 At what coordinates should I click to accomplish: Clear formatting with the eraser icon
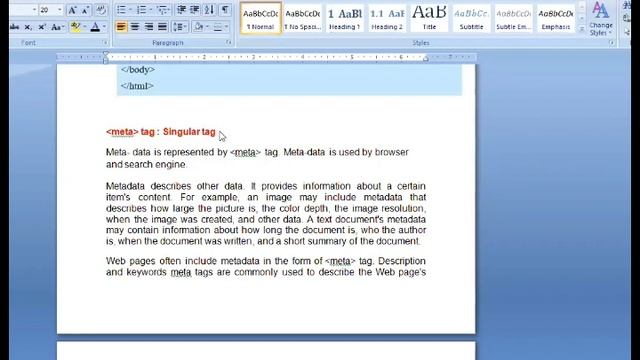(101, 10)
